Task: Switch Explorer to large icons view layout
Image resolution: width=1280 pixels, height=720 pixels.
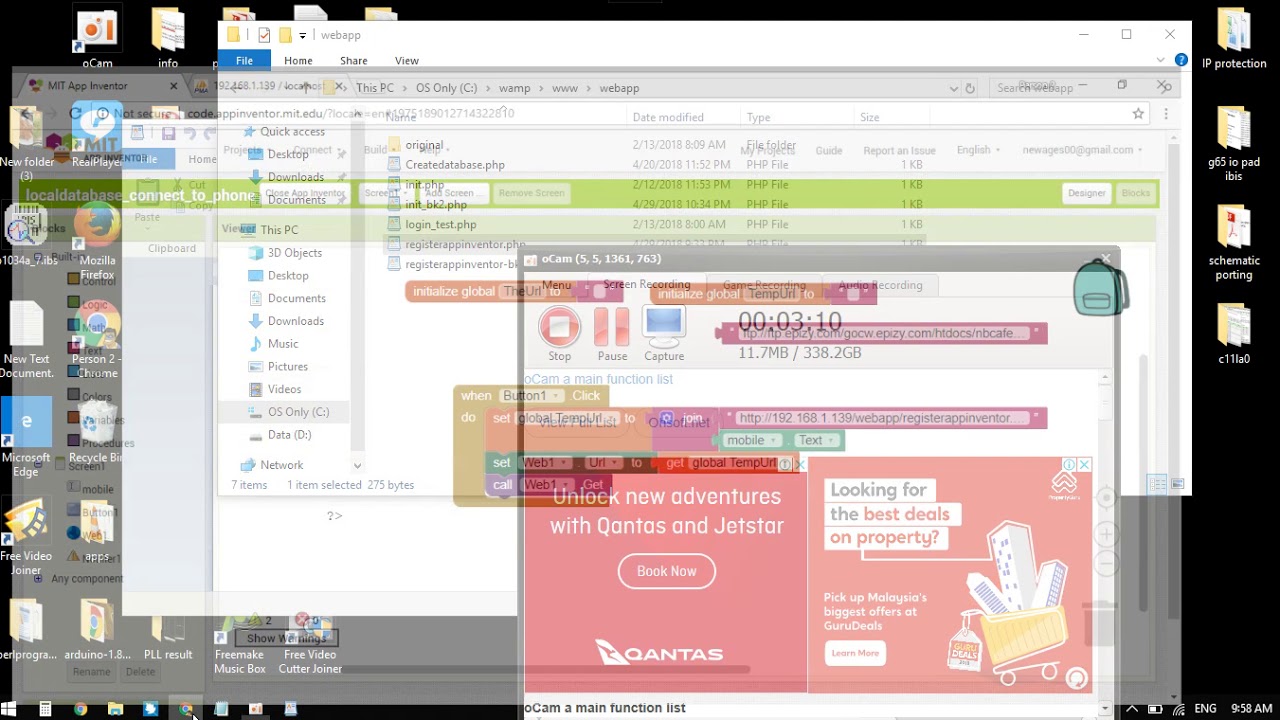Action: click(1177, 485)
